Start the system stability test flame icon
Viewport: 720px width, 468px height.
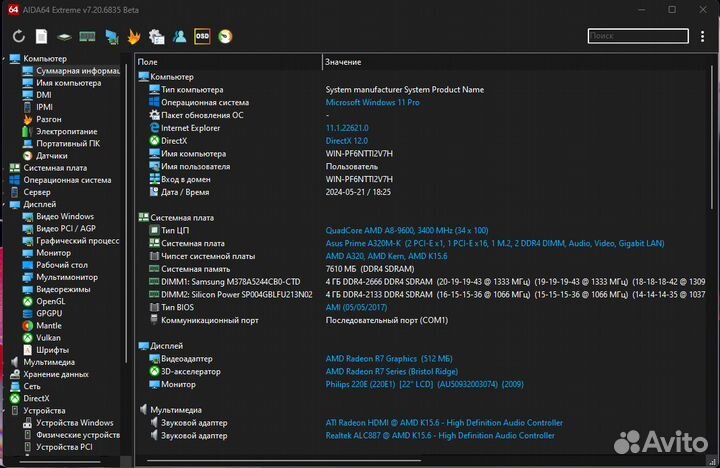pyautogui.click(x=134, y=36)
